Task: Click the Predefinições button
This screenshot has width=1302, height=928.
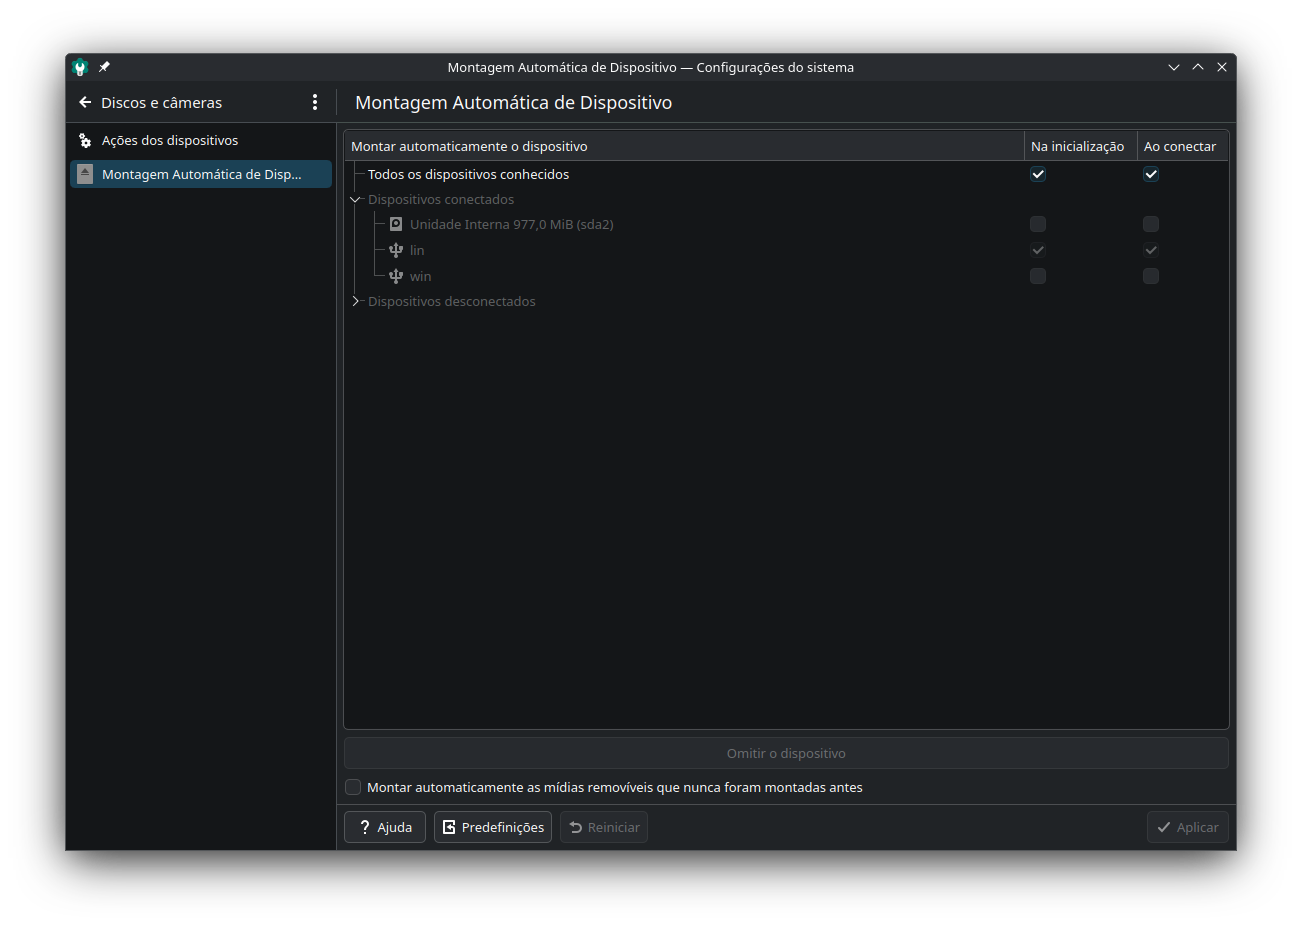Action: (493, 827)
